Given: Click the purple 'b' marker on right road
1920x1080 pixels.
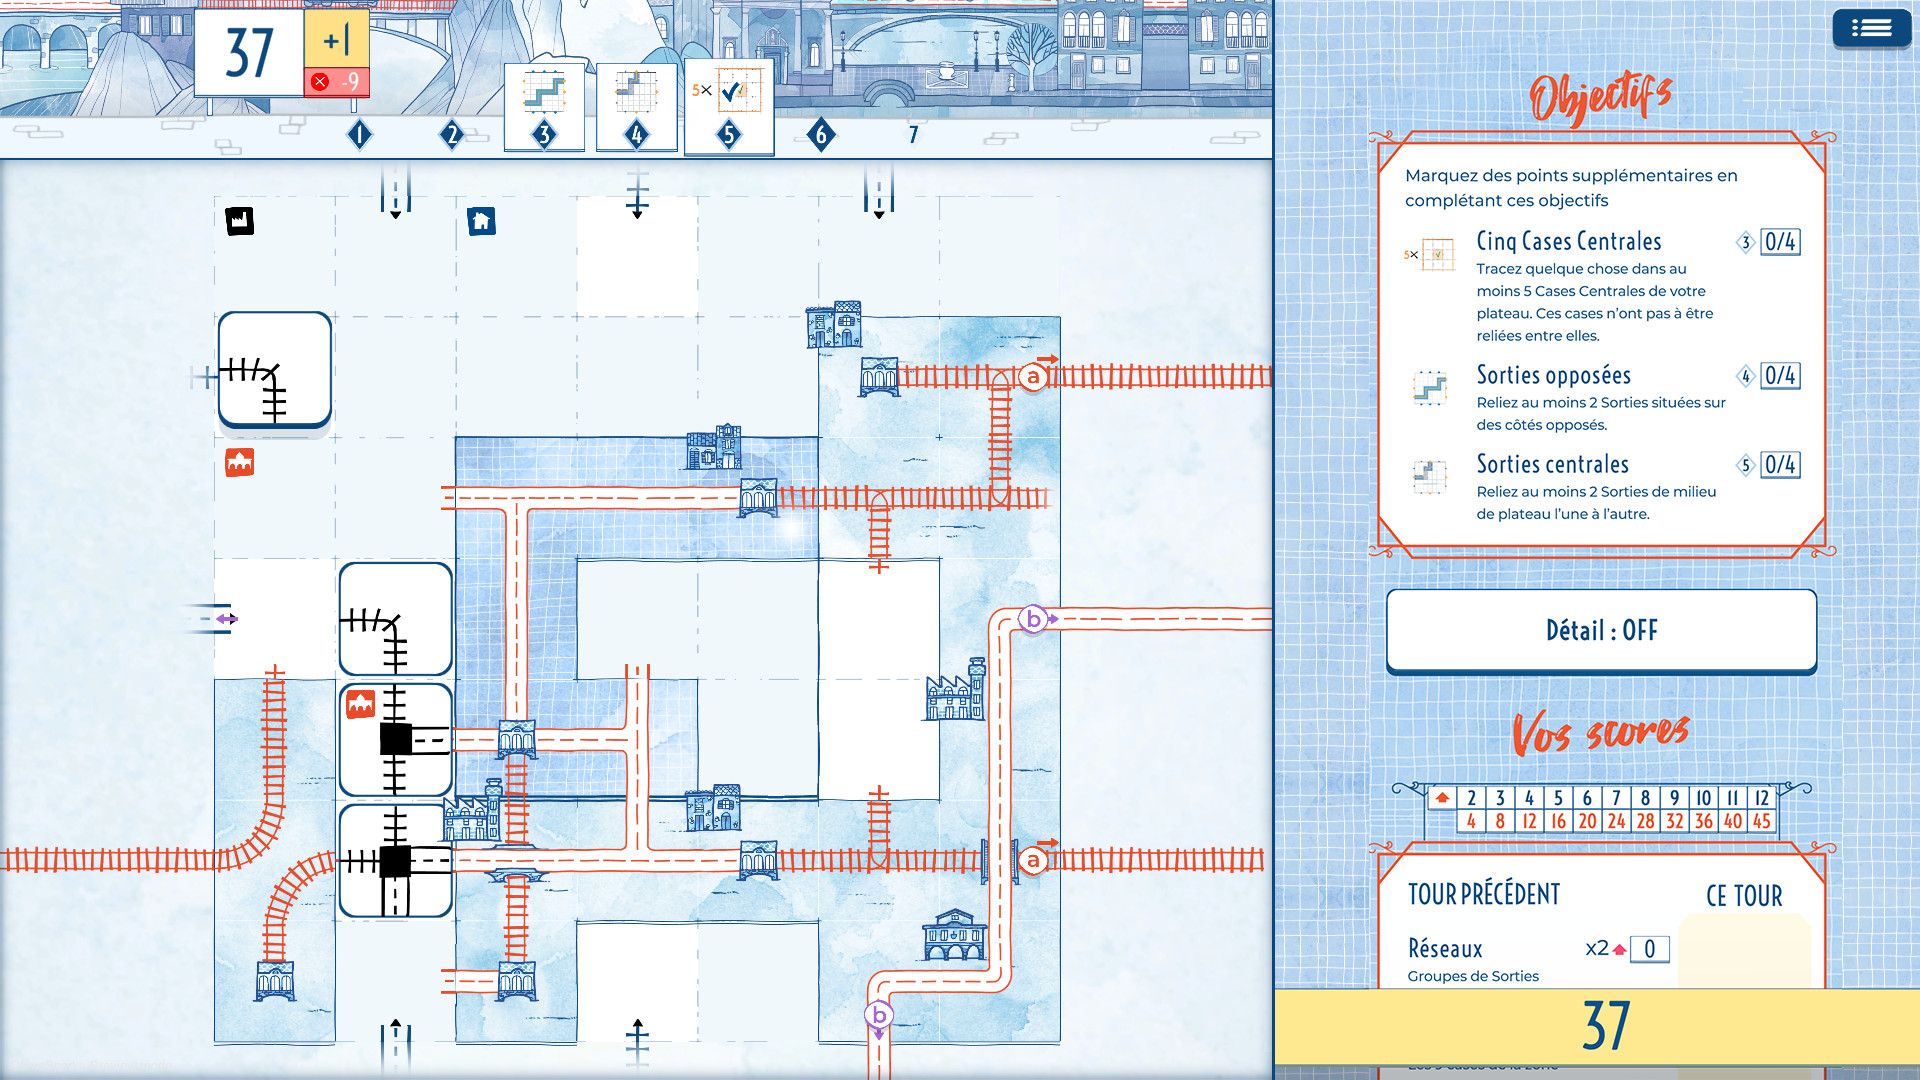Looking at the screenshot, I should click(1033, 619).
